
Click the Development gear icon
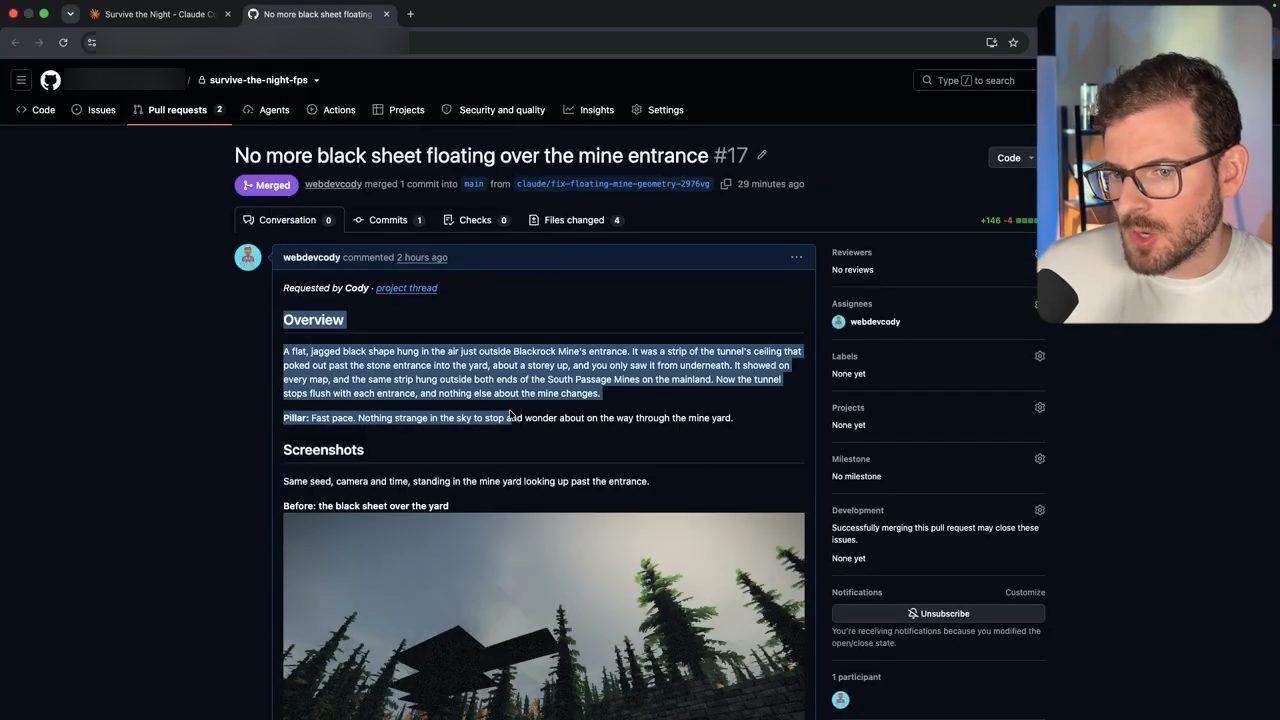pyautogui.click(x=1040, y=510)
